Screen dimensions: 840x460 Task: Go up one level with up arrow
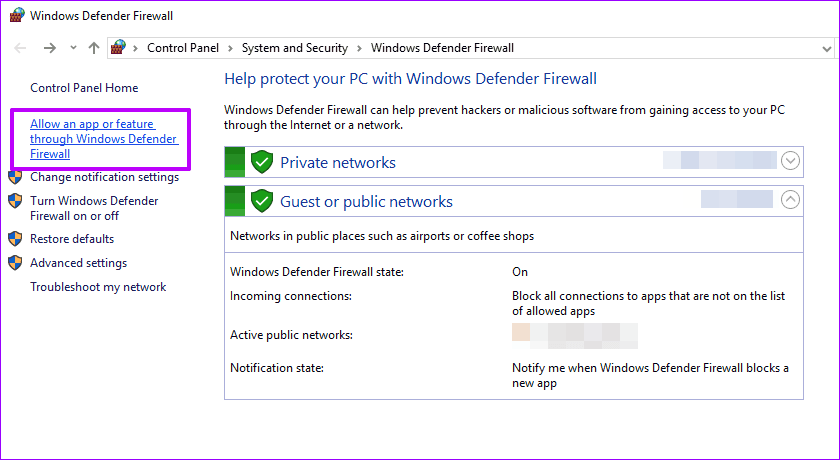pos(94,48)
